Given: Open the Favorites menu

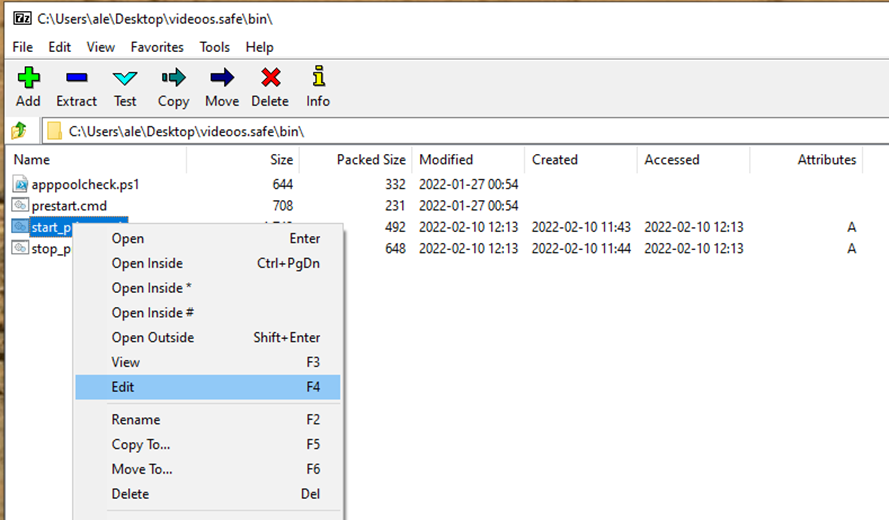Looking at the screenshot, I should [157, 47].
